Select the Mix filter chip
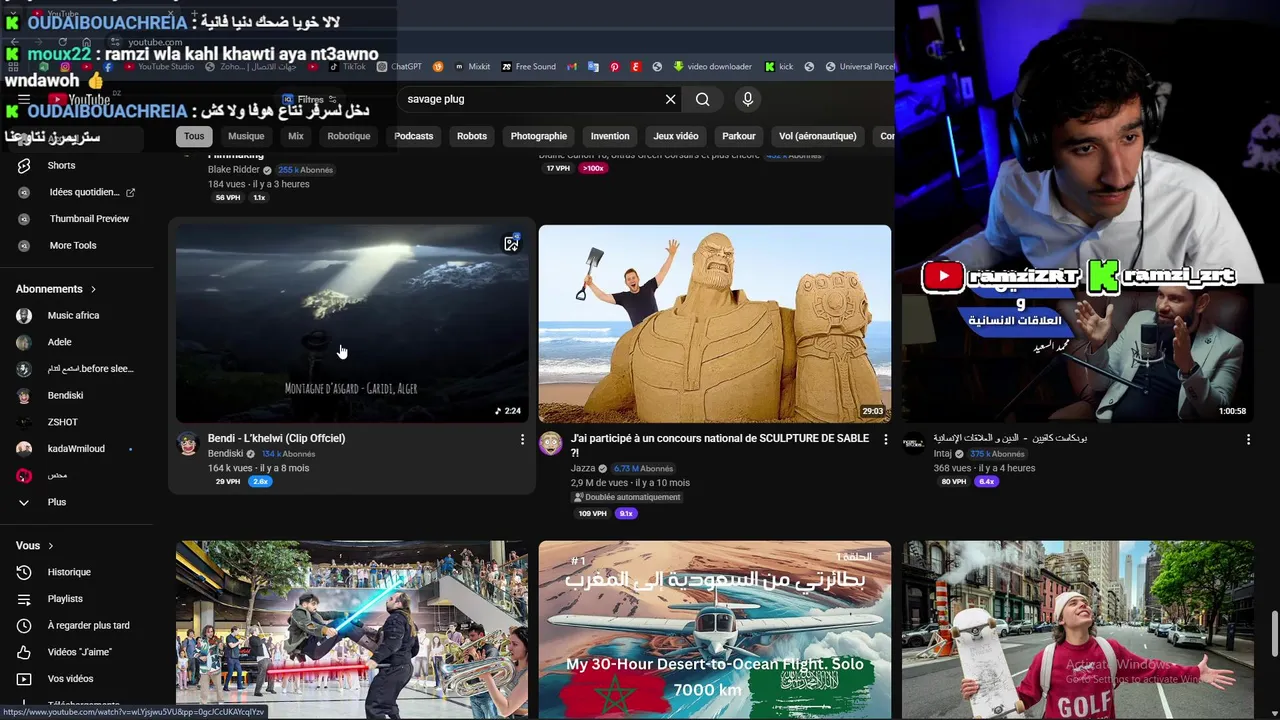Viewport: 1280px width, 720px height. (296, 136)
